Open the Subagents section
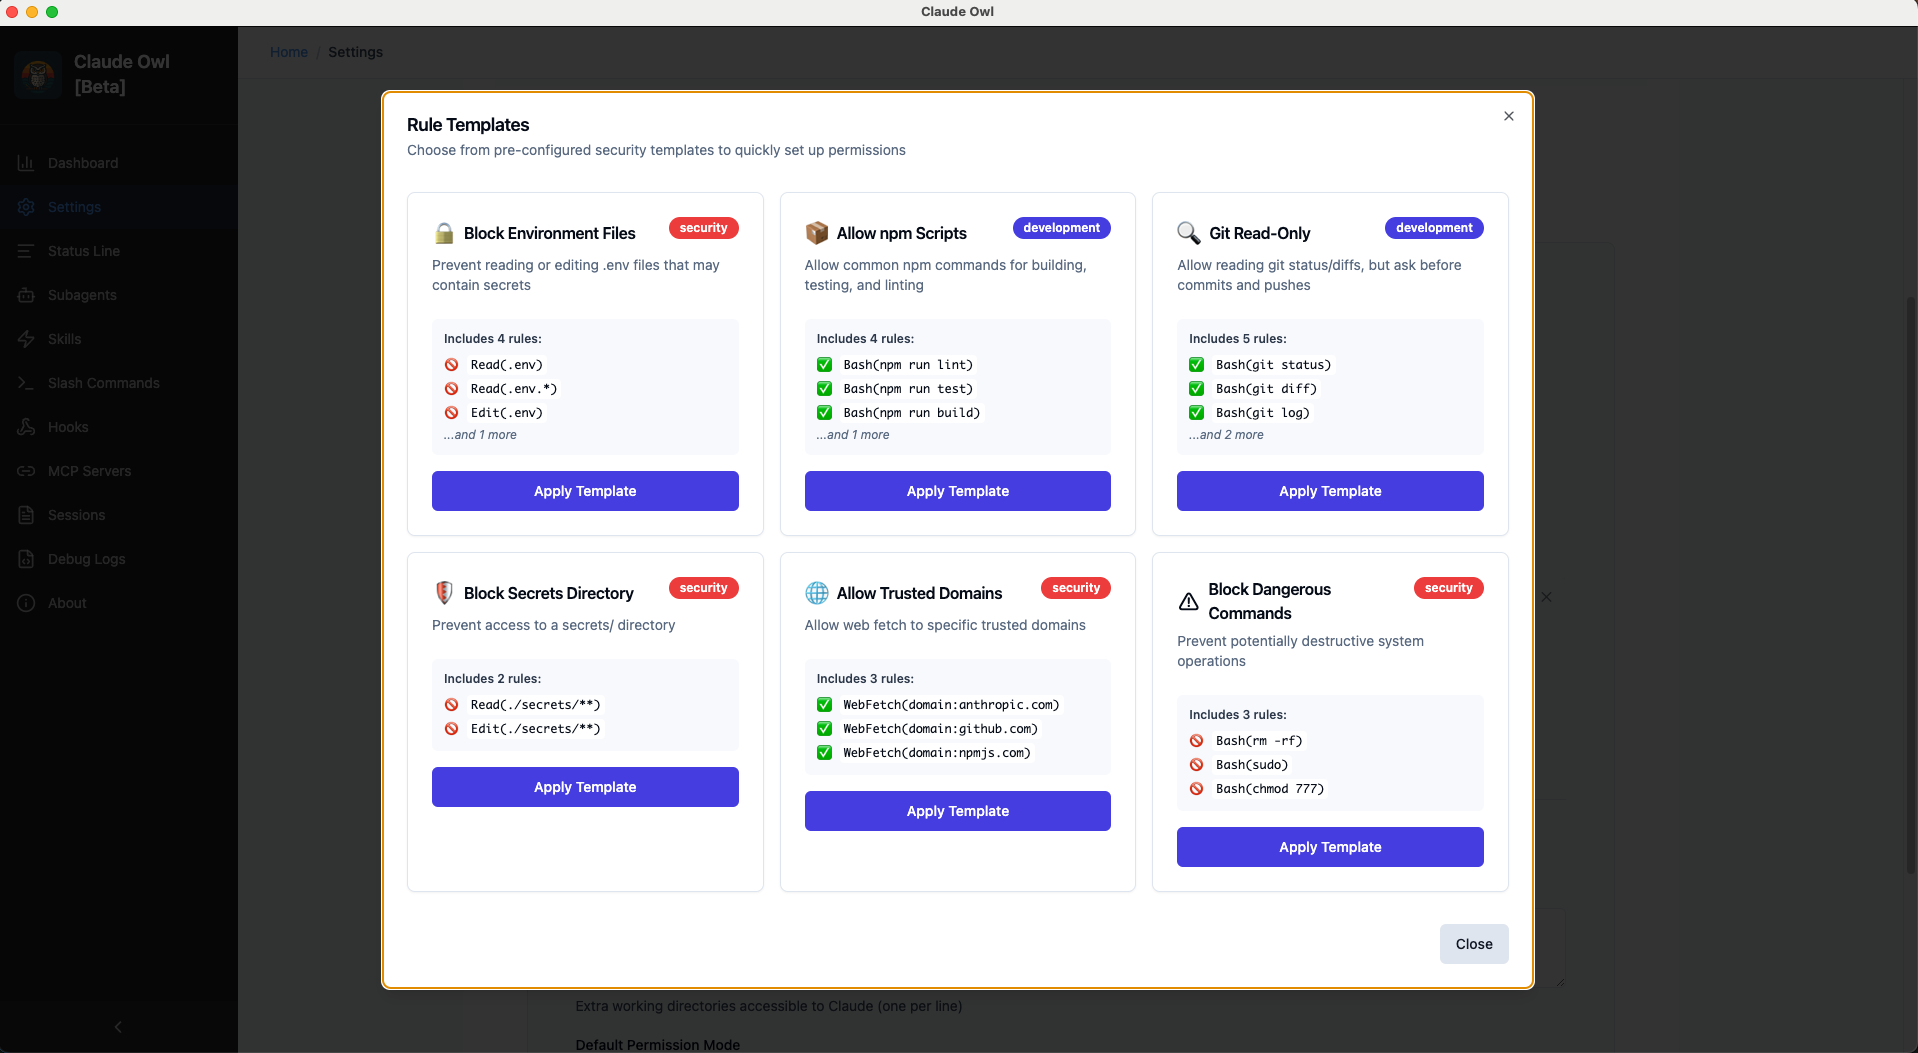The width and height of the screenshot is (1918, 1053). tap(84, 295)
